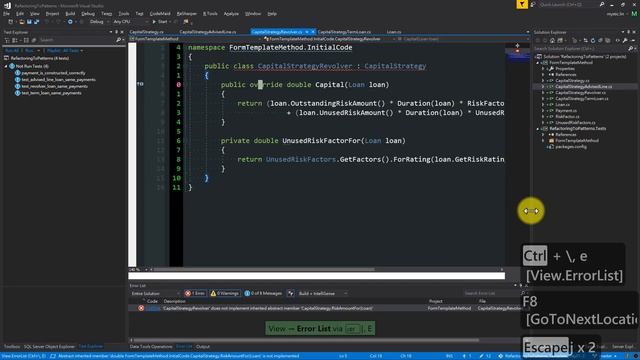Expand Loan.cs in Solution Explorer

tap(543, 104)
